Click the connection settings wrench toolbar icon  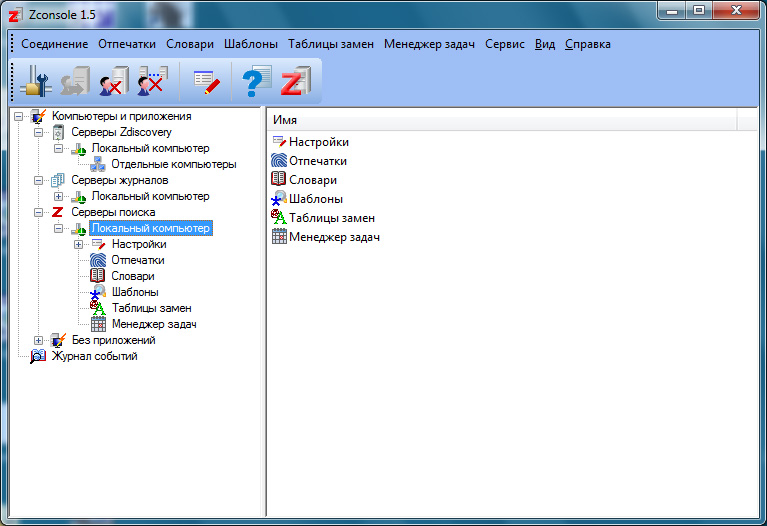37,81
